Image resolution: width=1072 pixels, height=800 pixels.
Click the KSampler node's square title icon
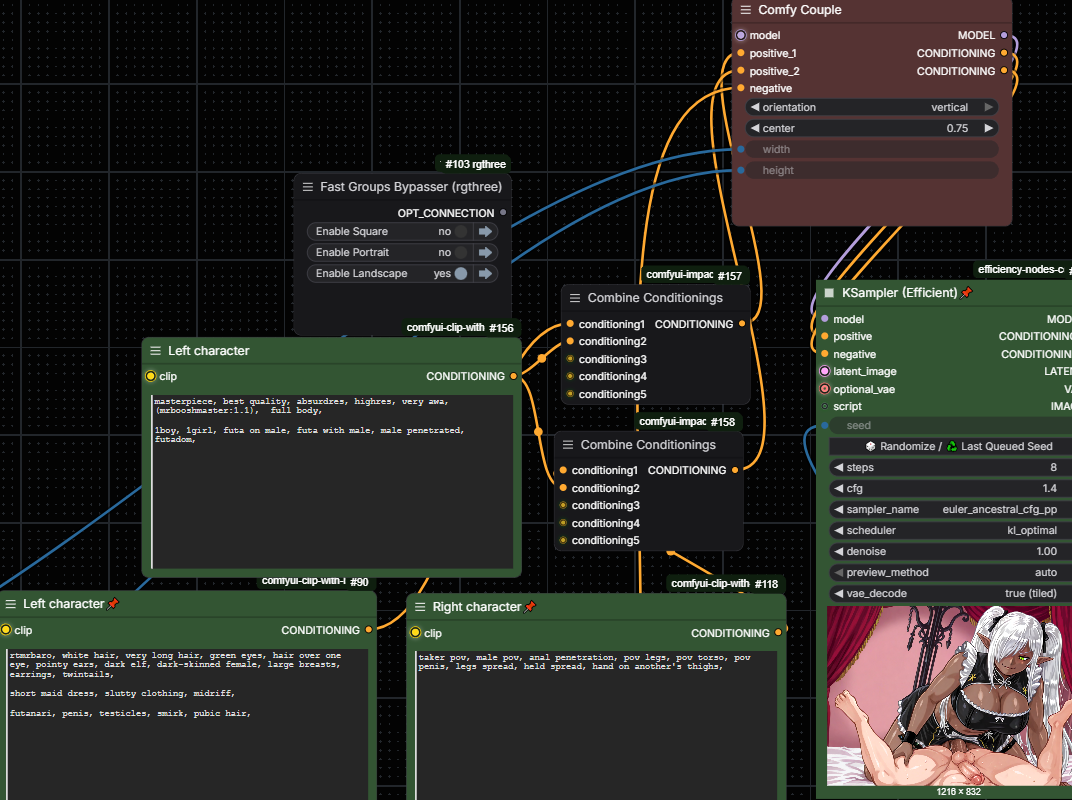pos(829,293)
